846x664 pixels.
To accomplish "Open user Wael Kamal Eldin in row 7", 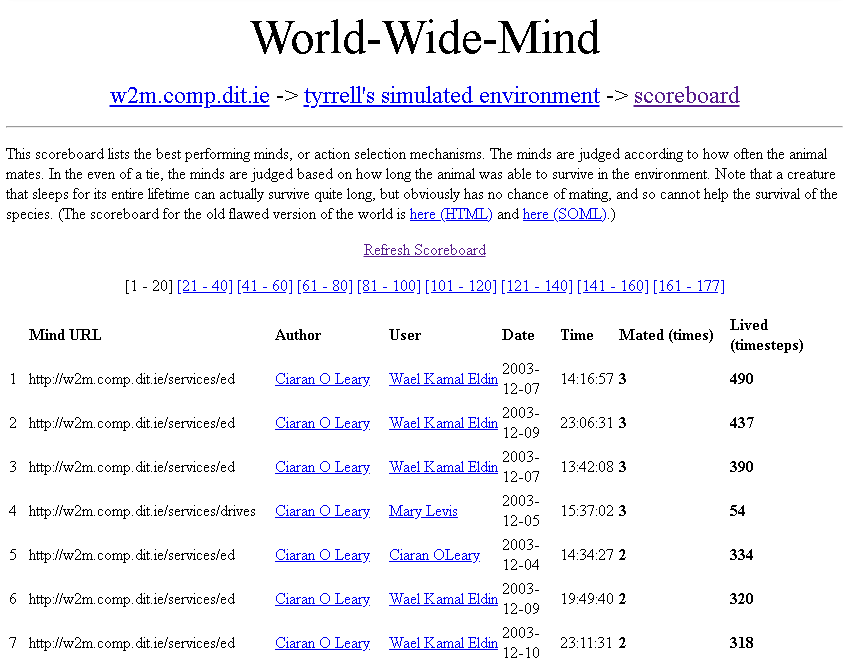I will point(443,643).
